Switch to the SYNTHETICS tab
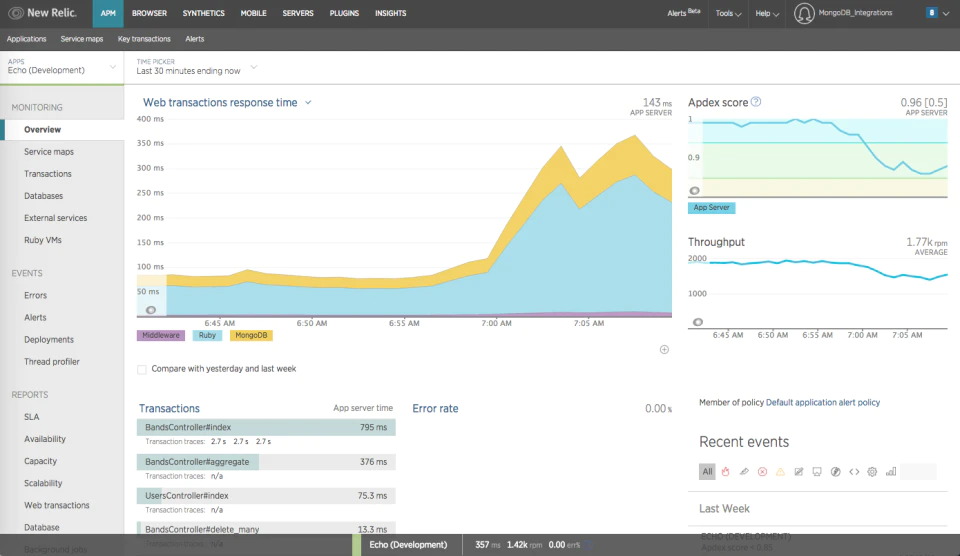The height and width of the screenshot is (556, 960). click(203, 13)
